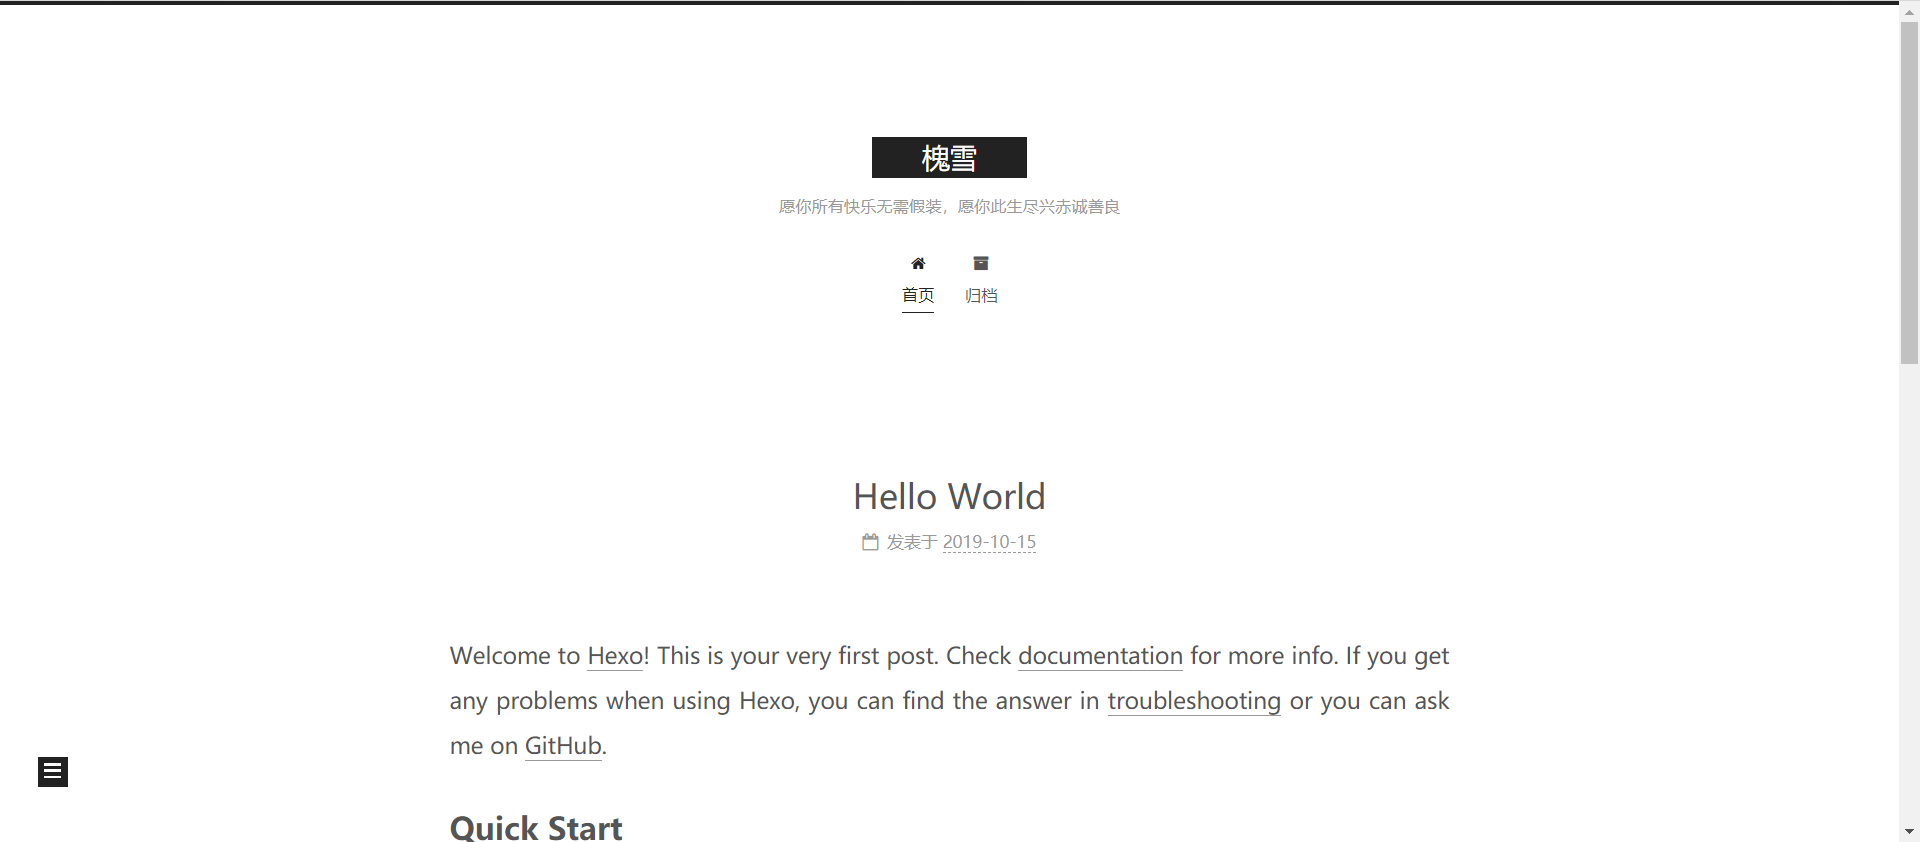Follow the Hexo link in the post
Image resolution: width=1920 pixels, height=842 pixels.
tap(615, 656)
